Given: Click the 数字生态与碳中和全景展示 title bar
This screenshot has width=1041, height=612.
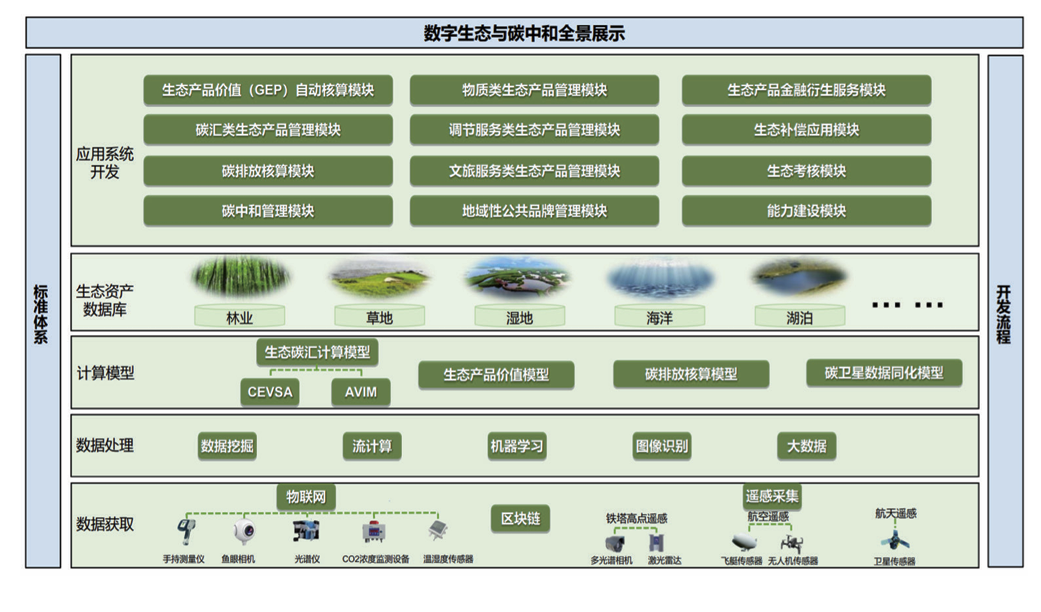Looking at the screenshot, I should tap(524, 33).
